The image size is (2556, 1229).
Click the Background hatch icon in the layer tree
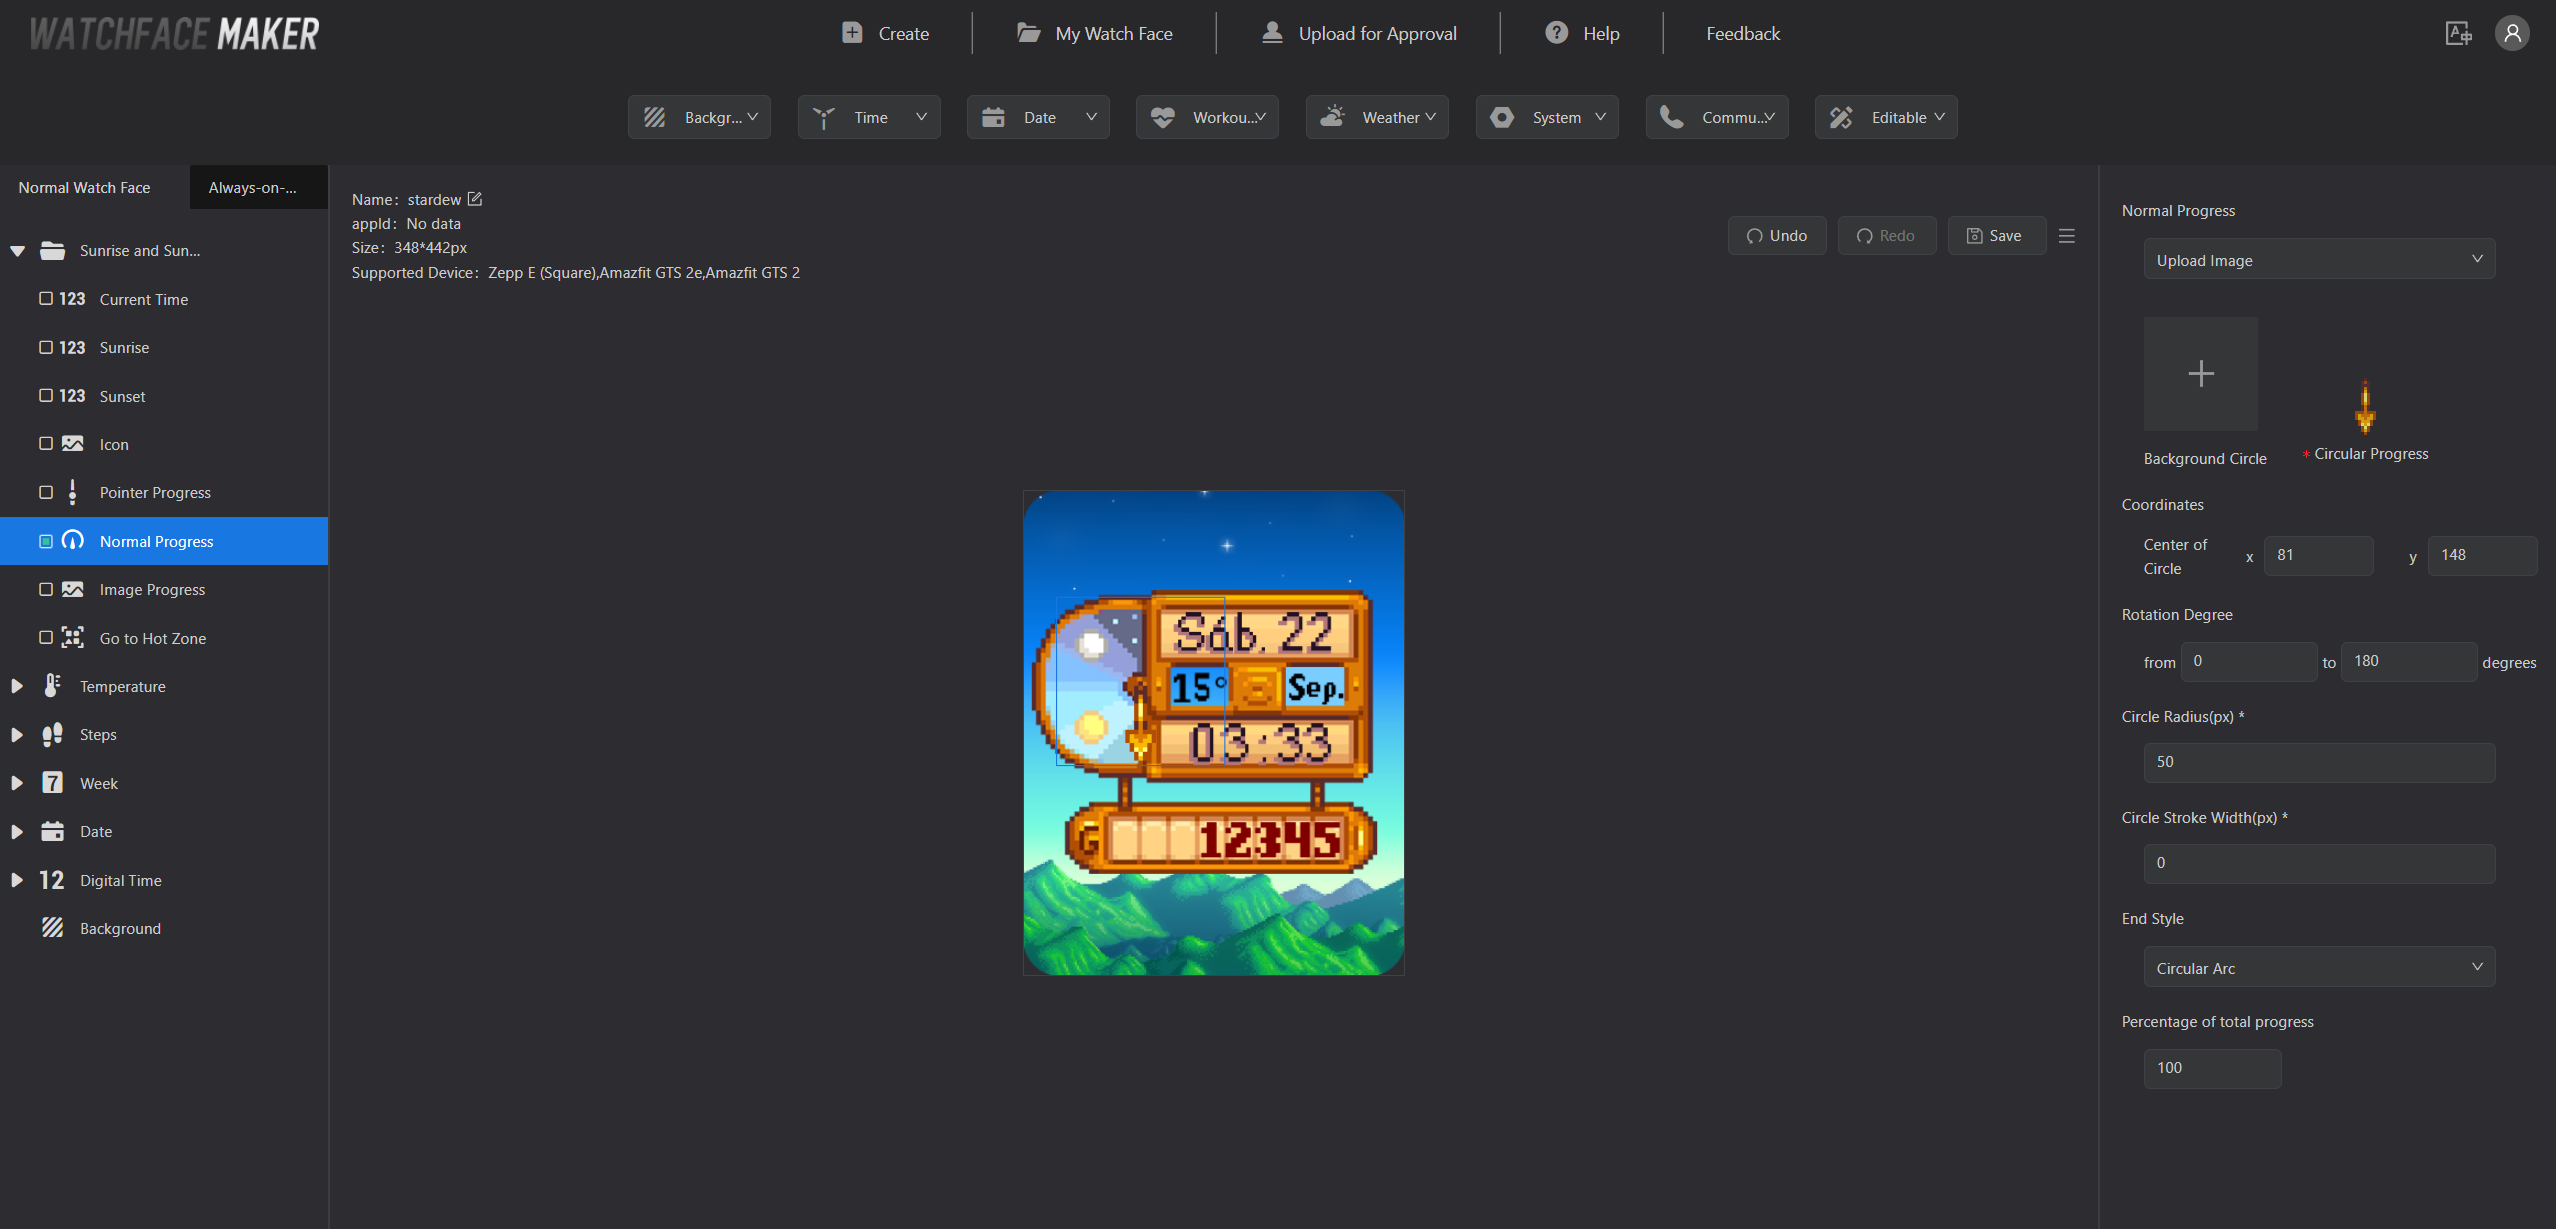pos(52,928)
